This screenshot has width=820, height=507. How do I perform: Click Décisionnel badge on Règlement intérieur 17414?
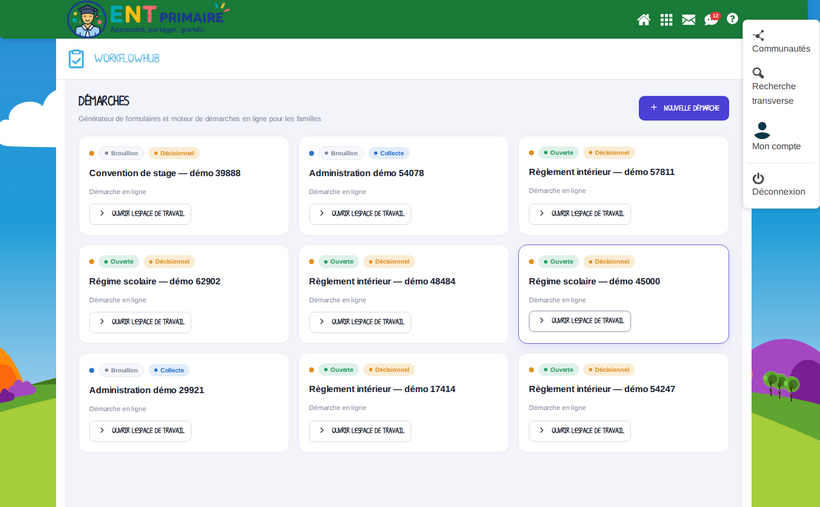pos(389,370)
